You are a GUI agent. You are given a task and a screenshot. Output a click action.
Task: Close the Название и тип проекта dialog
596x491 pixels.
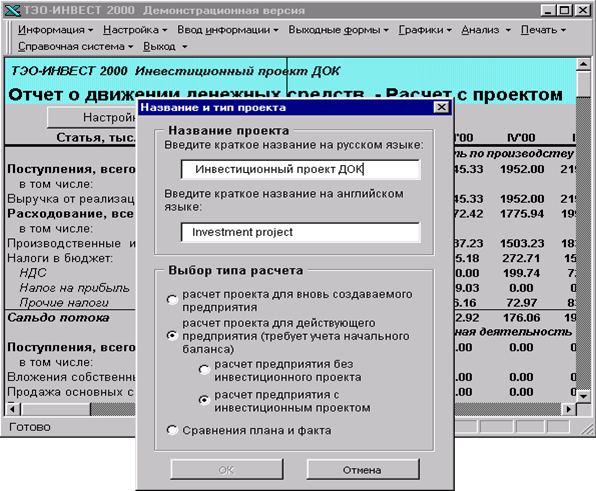[x=441, y=108]
